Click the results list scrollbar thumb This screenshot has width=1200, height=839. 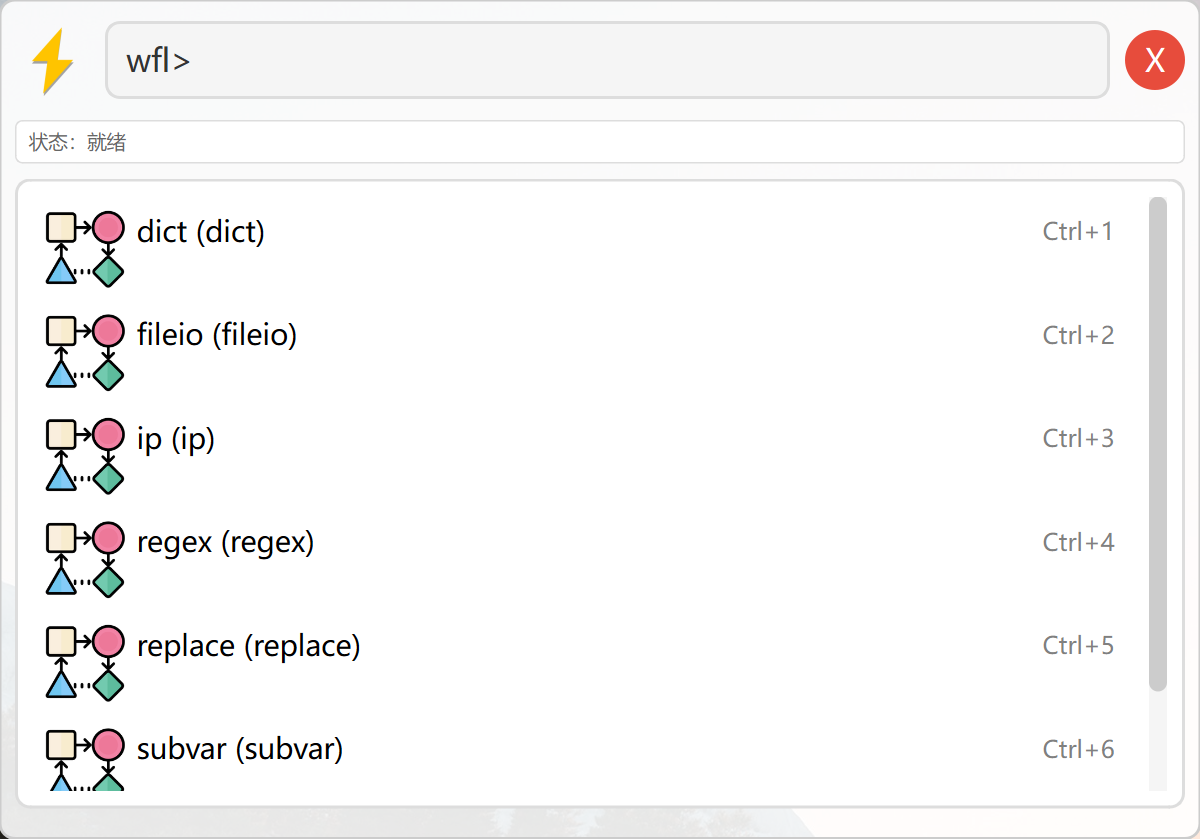coord(1158,444)
